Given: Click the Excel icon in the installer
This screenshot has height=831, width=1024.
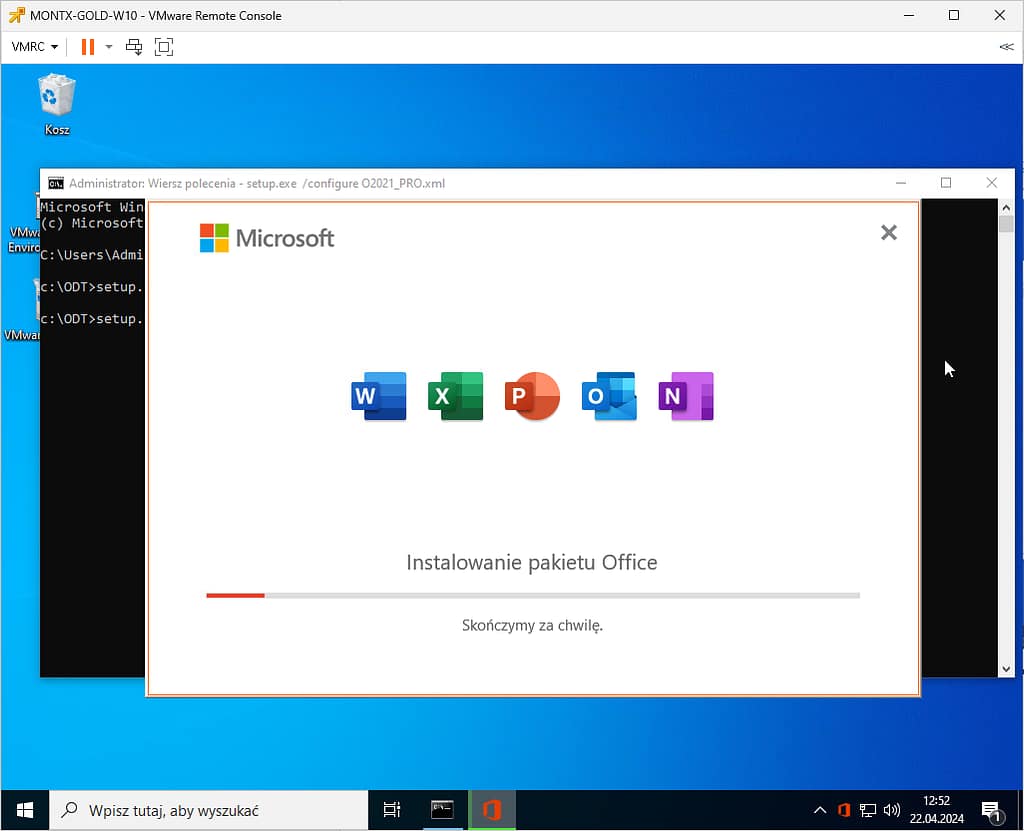Looking at the screenshot, I should 456,396.
